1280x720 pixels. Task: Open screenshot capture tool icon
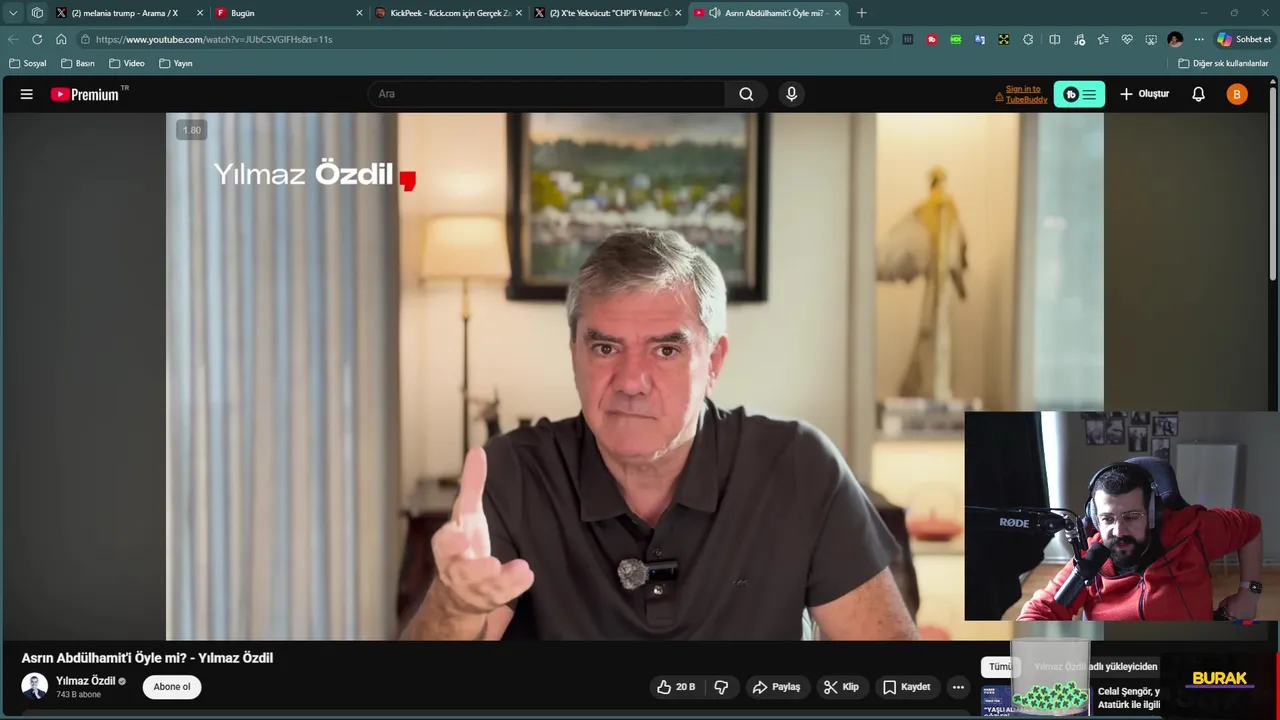[1151, 39]
